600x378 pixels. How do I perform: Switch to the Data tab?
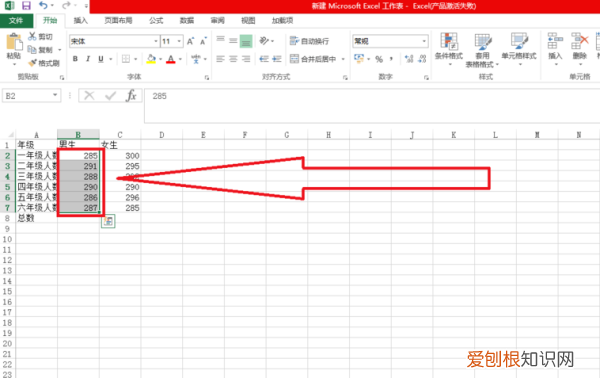tap(187, 21)
